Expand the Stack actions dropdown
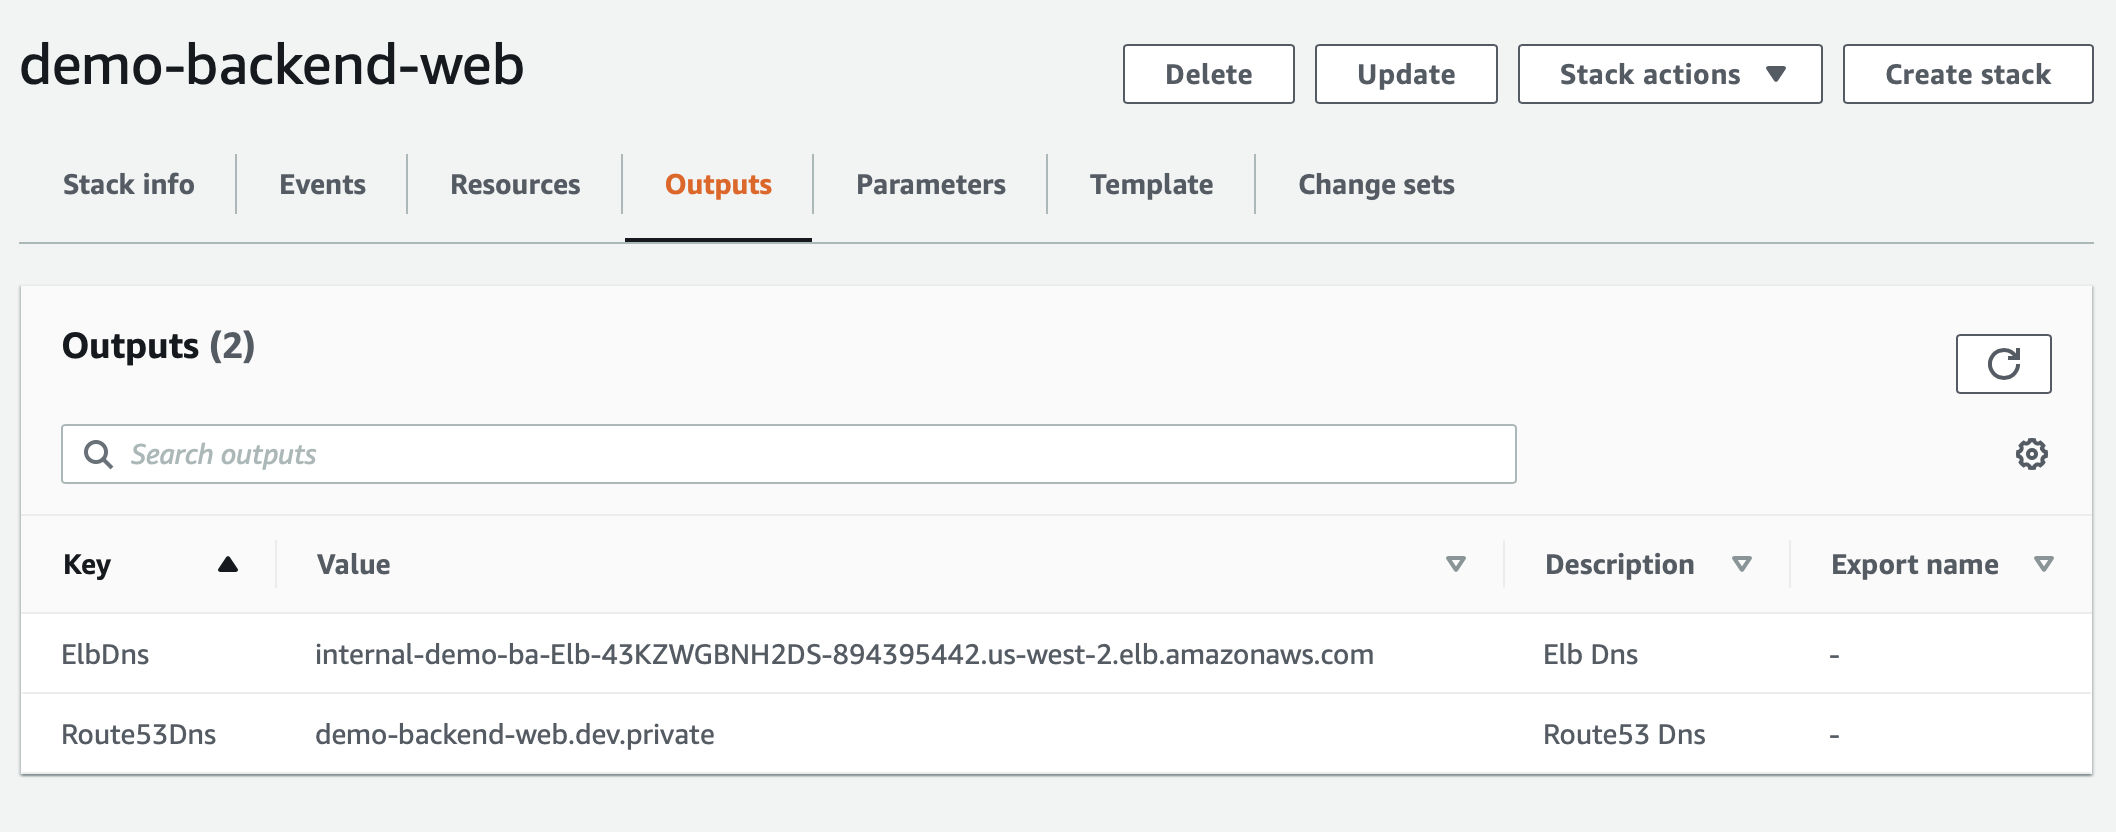2116x832 pixels. click(x=1669, y=74)
